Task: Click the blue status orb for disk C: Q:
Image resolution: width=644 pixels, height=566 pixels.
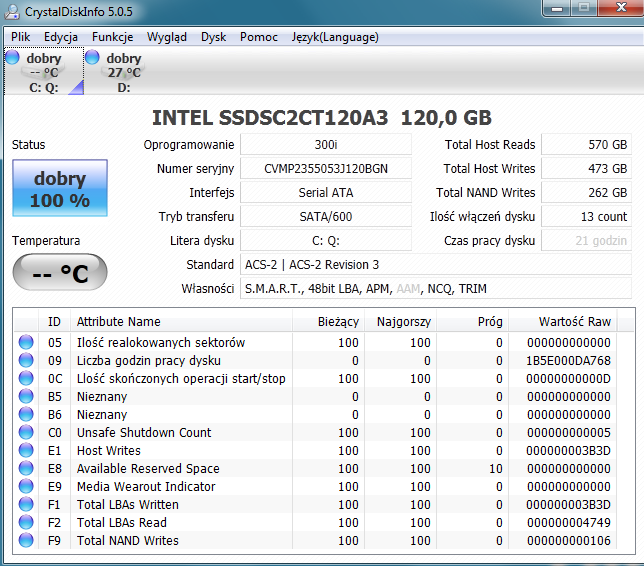Action: point(12,57)
